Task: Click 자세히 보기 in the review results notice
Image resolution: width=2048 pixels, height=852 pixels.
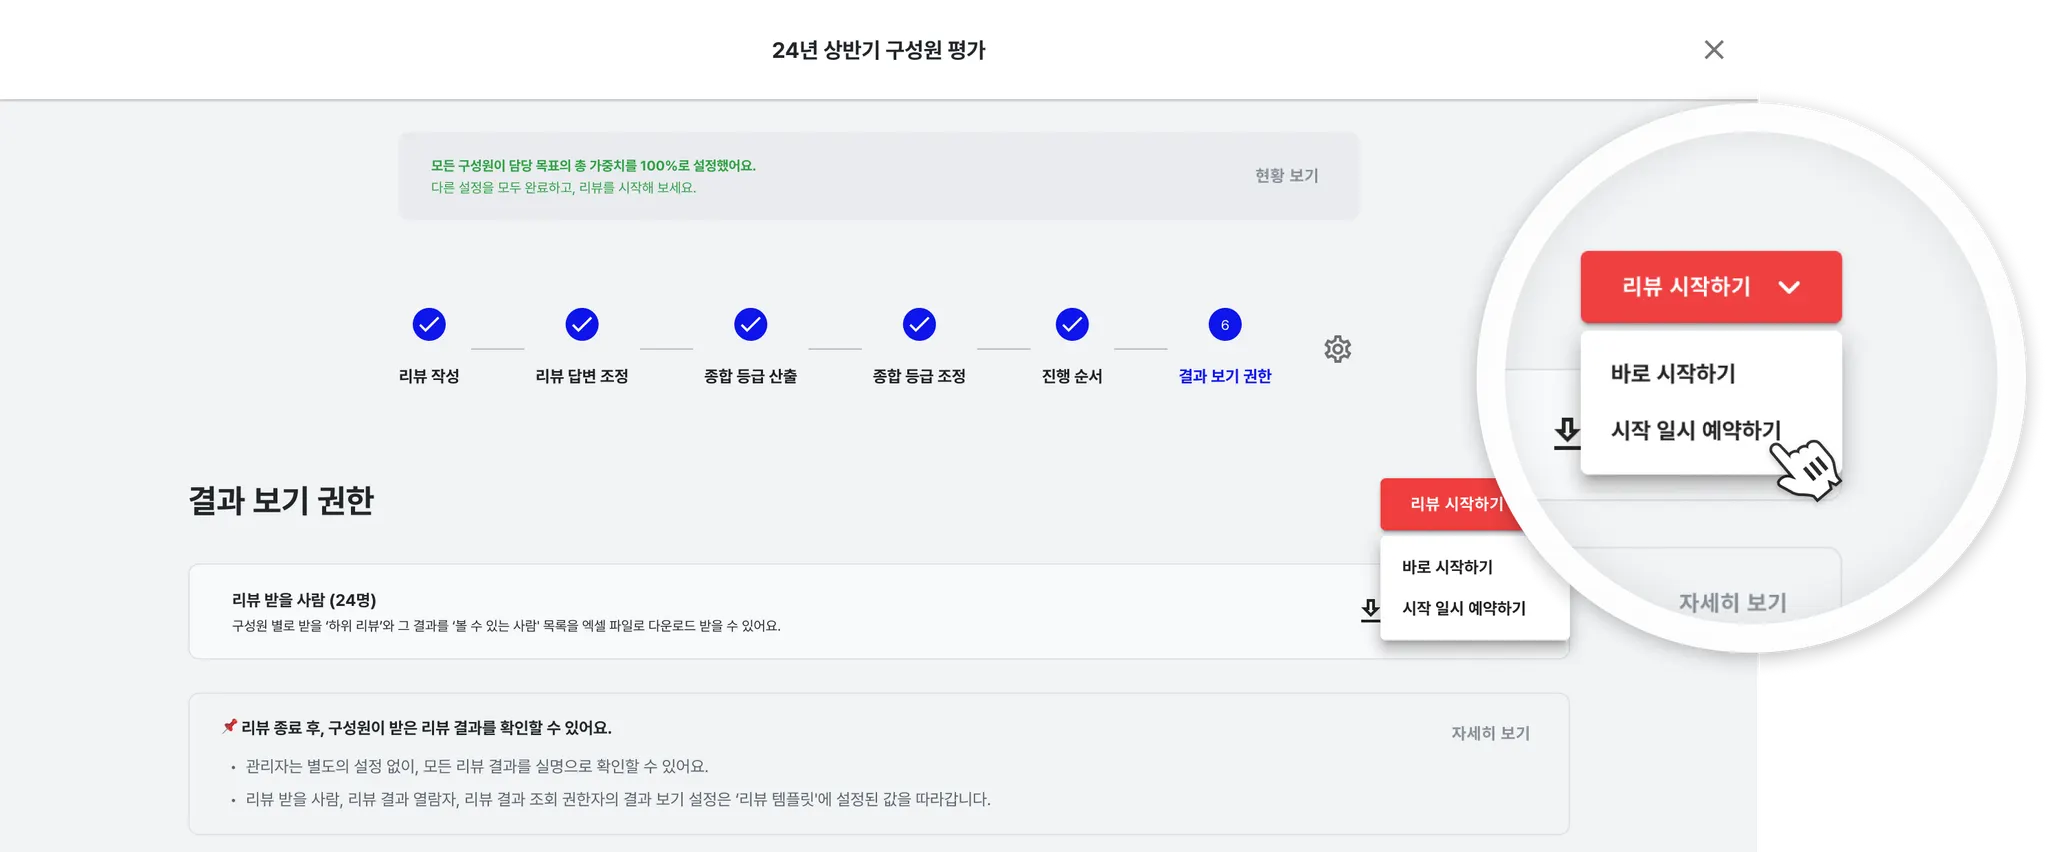Action: pos(1490,733)
